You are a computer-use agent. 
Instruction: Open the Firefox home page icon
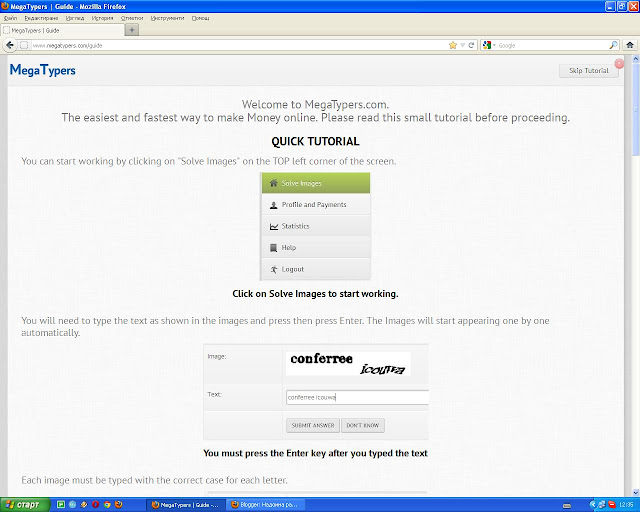[x=630, y=45]
